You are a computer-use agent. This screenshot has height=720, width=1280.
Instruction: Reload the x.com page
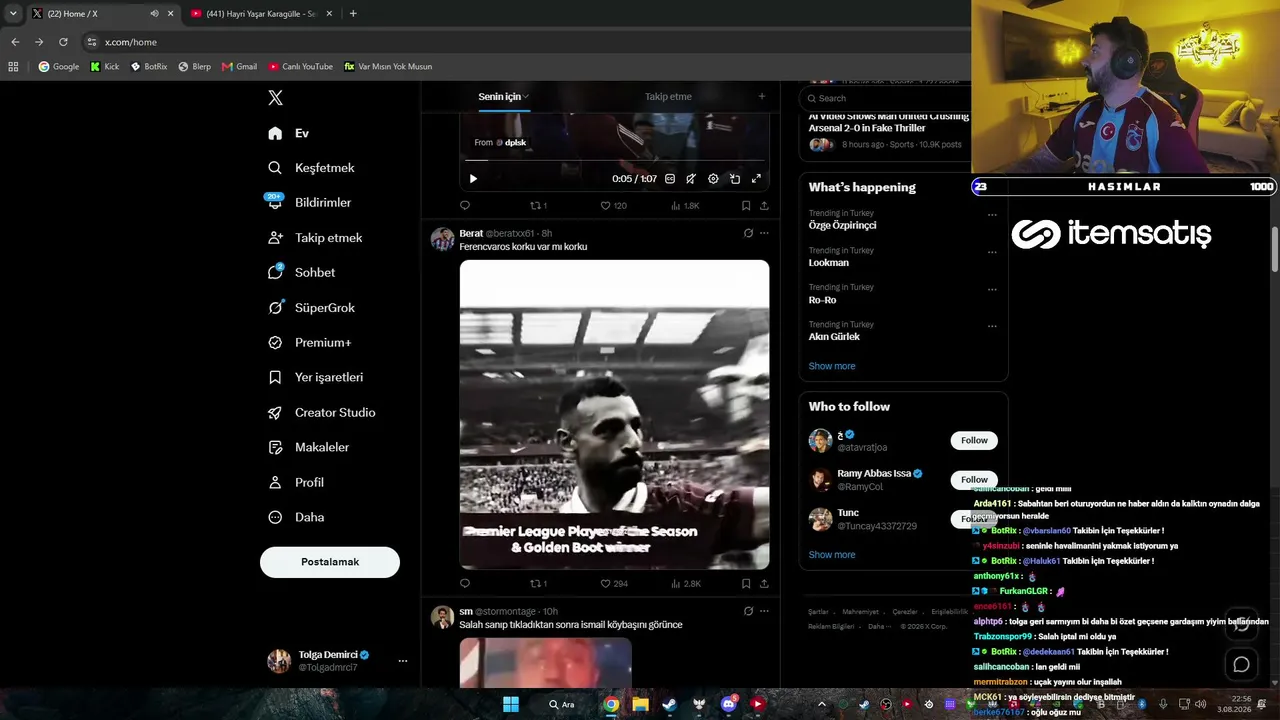[63, 42]
